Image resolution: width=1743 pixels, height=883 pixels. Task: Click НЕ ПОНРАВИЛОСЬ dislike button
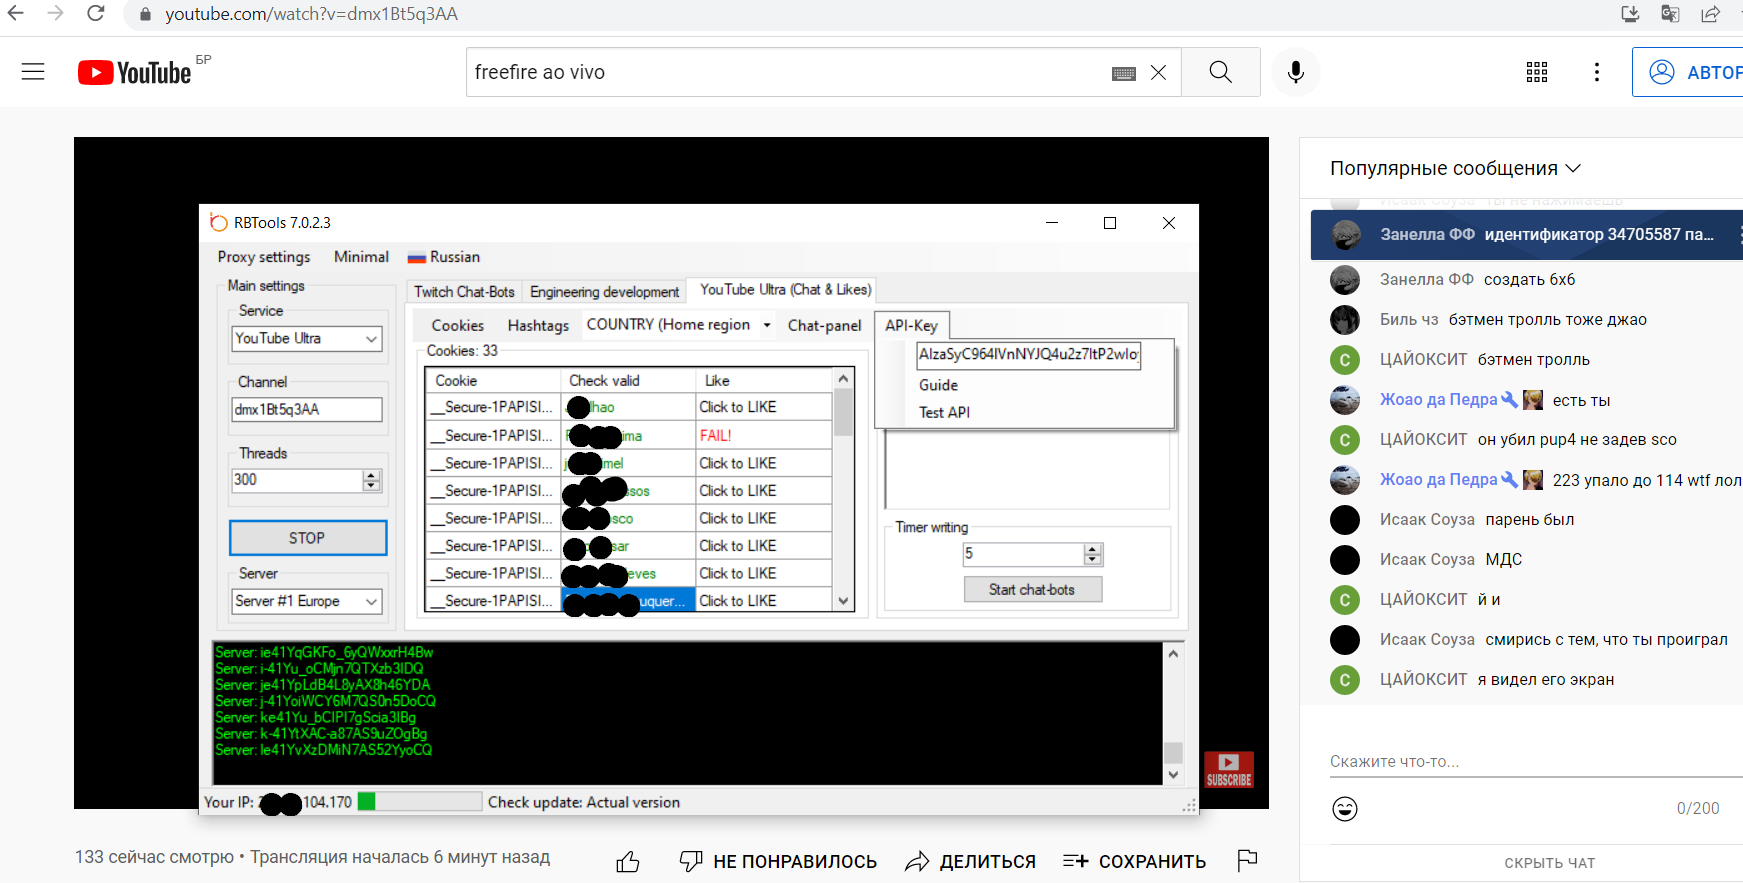pos(778,861)
